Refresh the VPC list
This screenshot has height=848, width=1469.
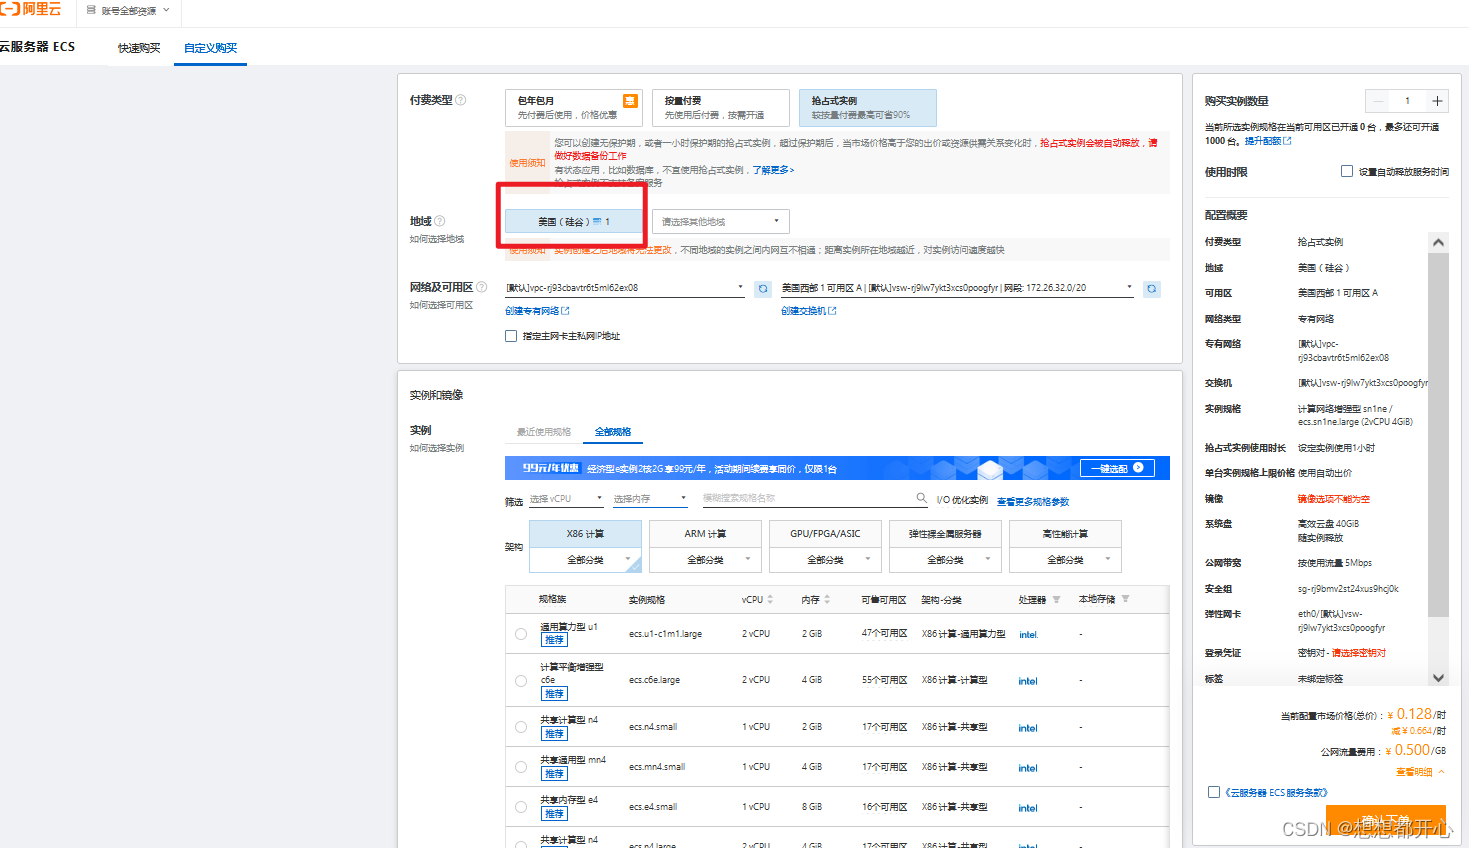pyautogui.click(x=763, y=289)
